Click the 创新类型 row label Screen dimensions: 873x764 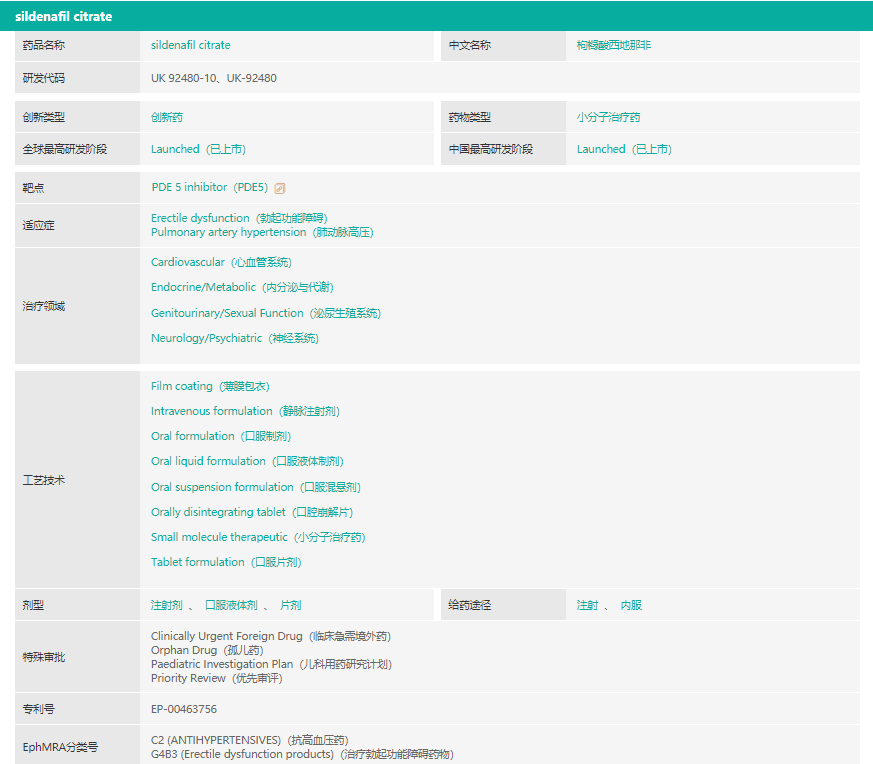(43, 117)
